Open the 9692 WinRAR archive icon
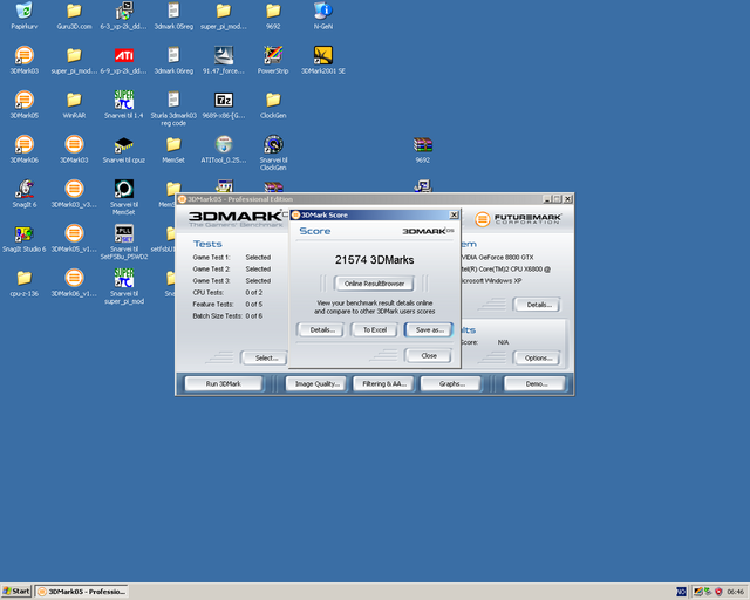This screenshot has height=600, width=750. tap(422, 150)
